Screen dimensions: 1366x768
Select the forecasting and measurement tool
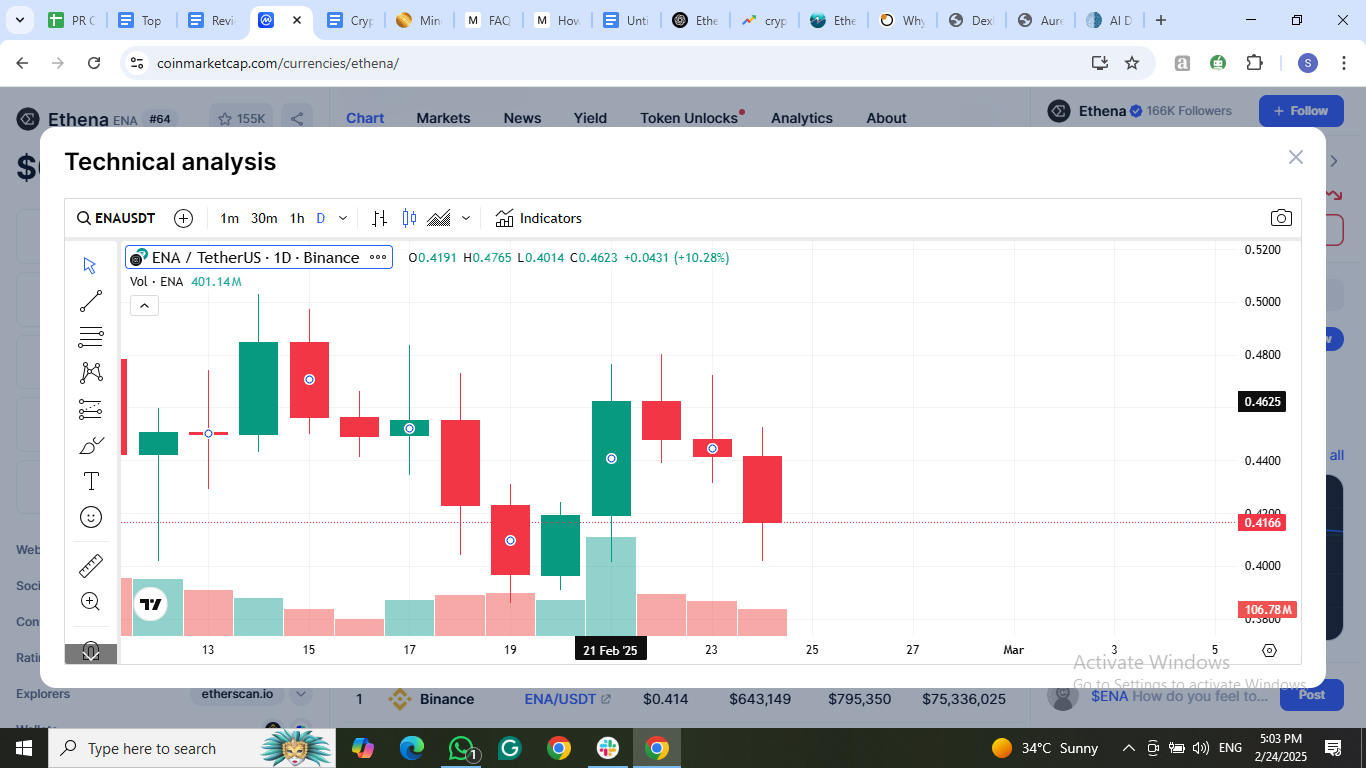point(90,409)
